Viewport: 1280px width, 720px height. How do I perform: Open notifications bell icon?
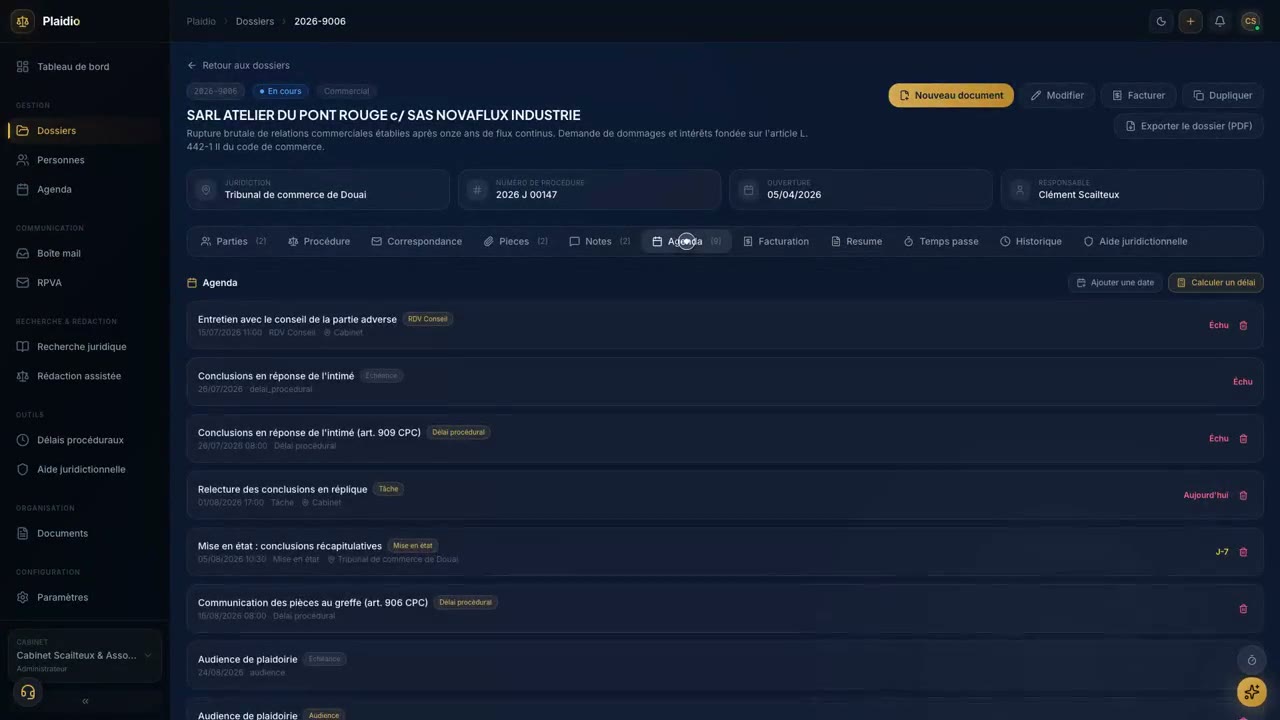pyautogui.click(x=1220, y=21)
